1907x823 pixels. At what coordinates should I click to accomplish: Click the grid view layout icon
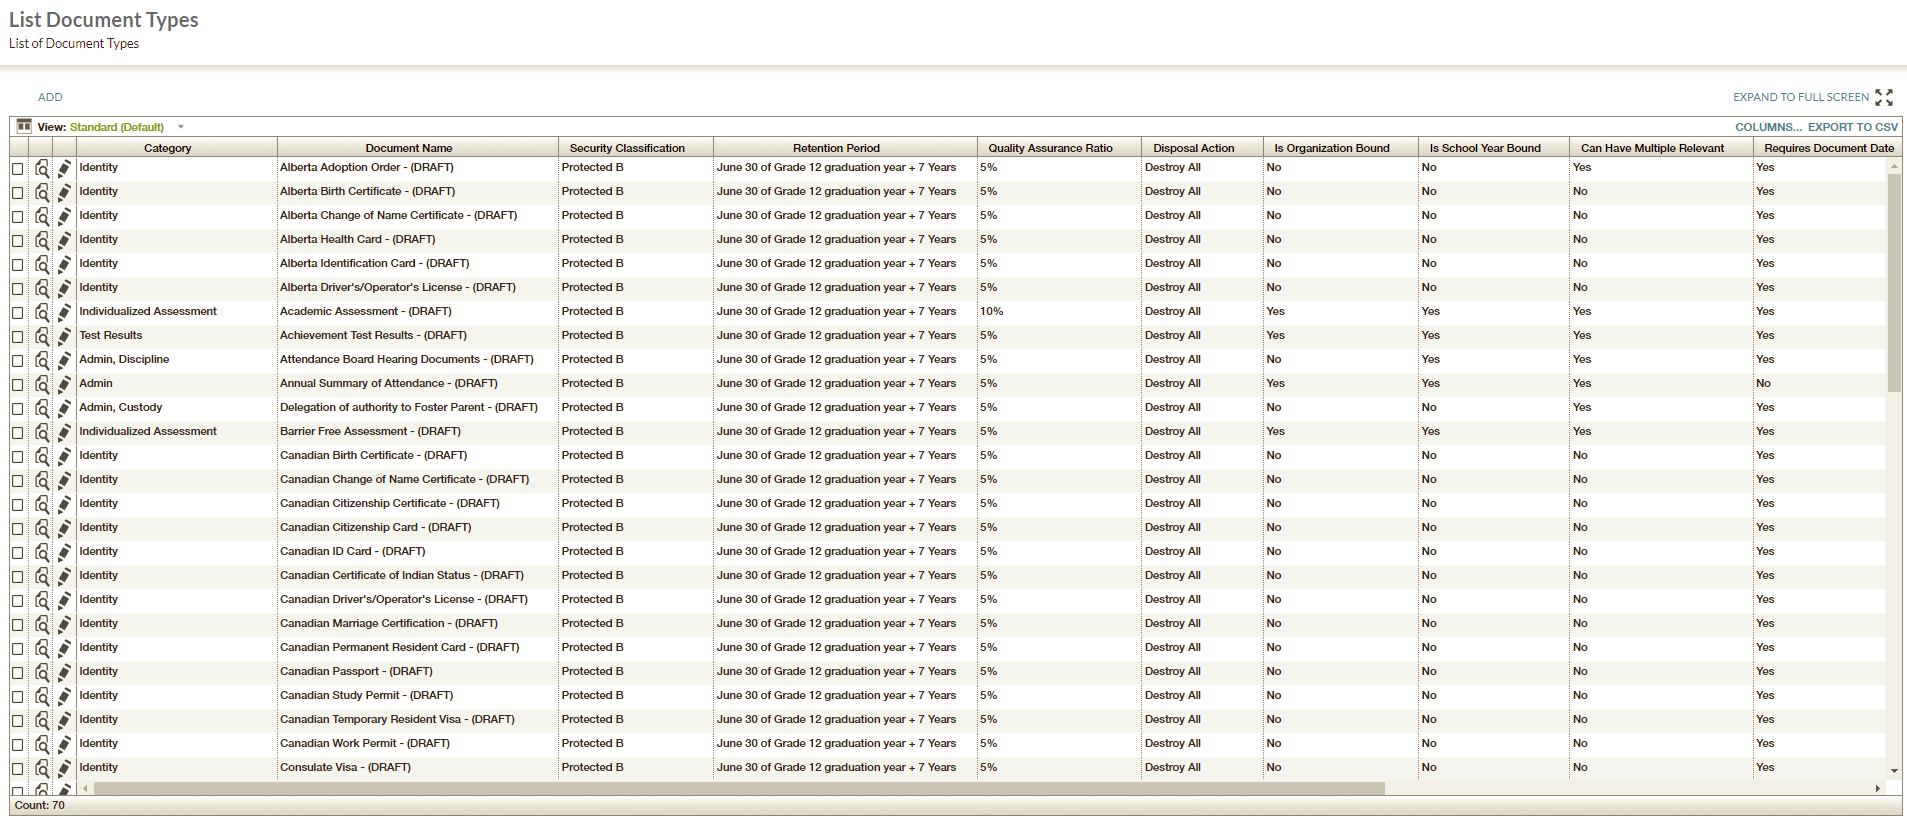pyautogui.click(x=23, y=127)
